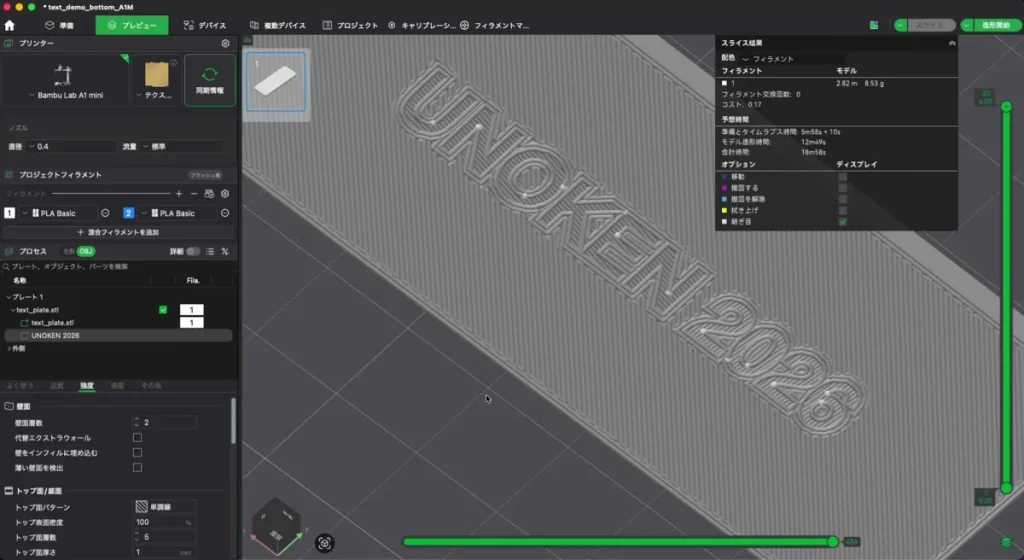The image size is (1024, 560).
Task: Expand the 外側 tree node
Action: 8,349
